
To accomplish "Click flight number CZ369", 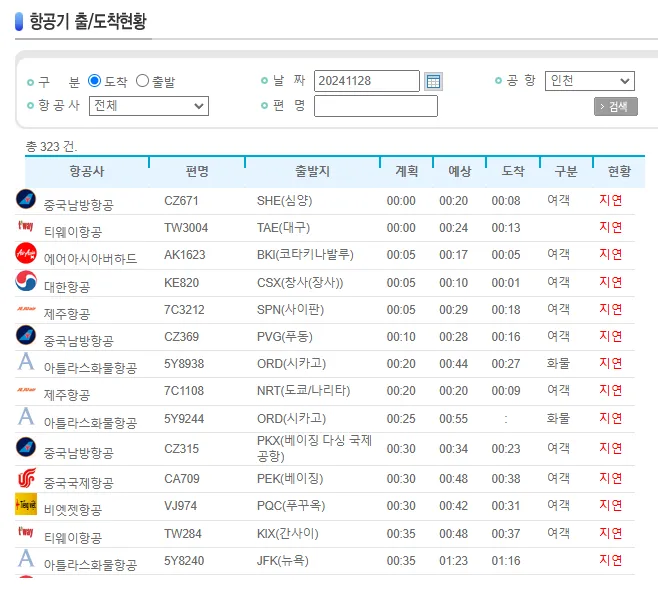I will coord(181,337).
